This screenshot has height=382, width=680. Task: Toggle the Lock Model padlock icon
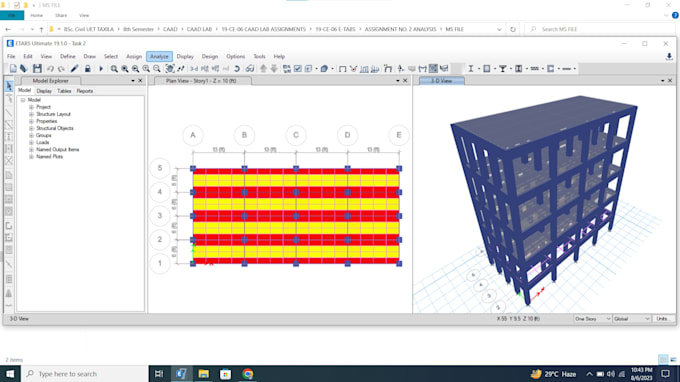click(88, 69)
